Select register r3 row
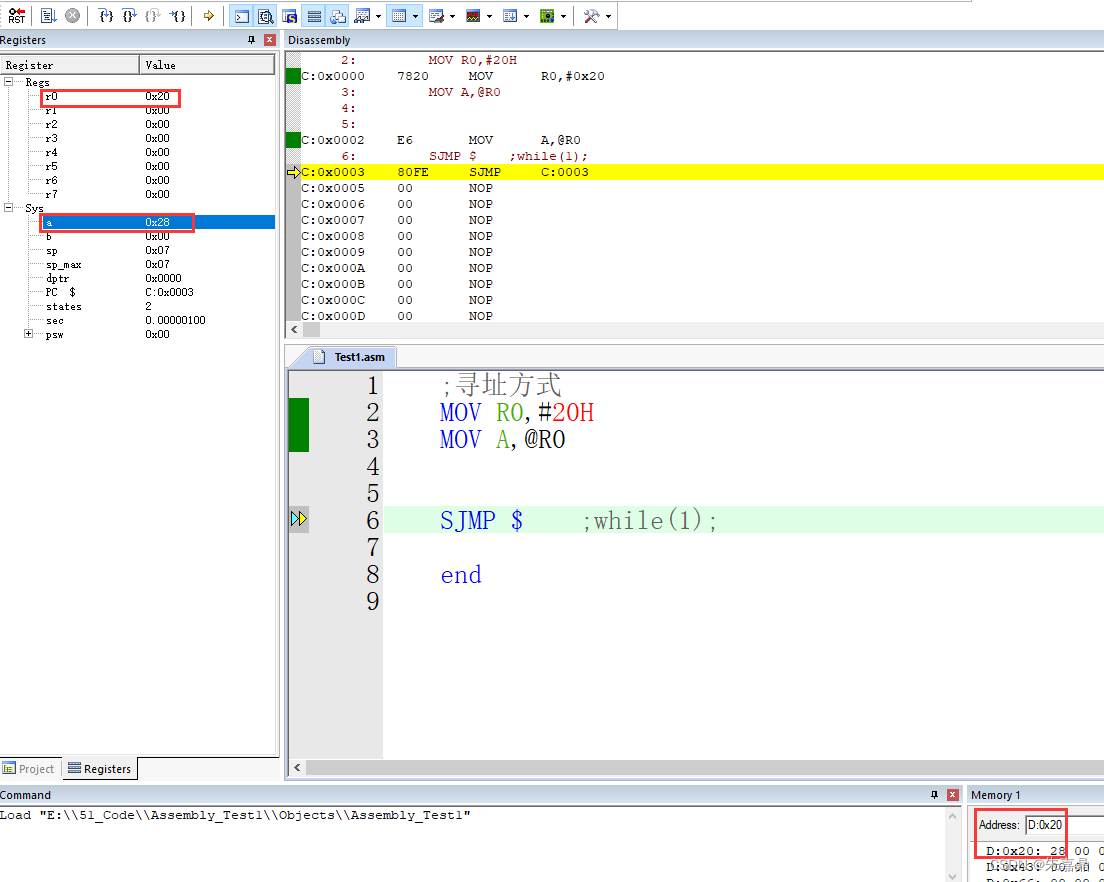The height and width of the screenshot is (882, 1104). [x=137, y=139]
